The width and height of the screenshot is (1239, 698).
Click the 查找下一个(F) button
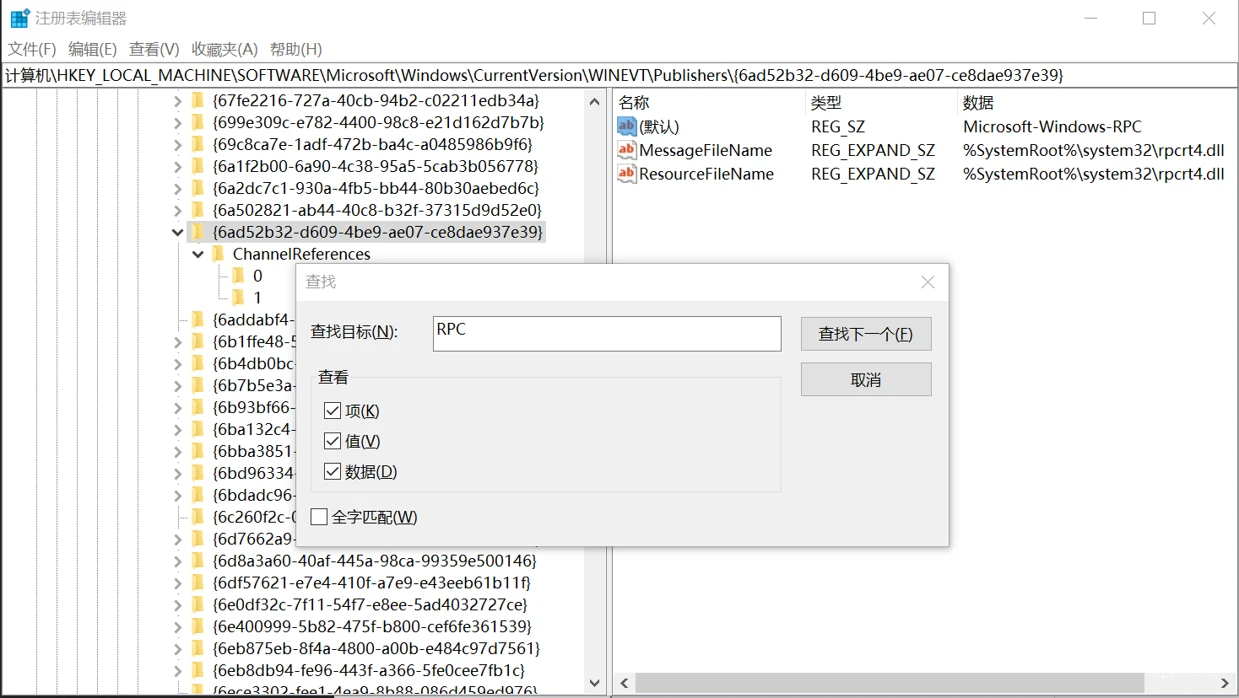[865, 334]
